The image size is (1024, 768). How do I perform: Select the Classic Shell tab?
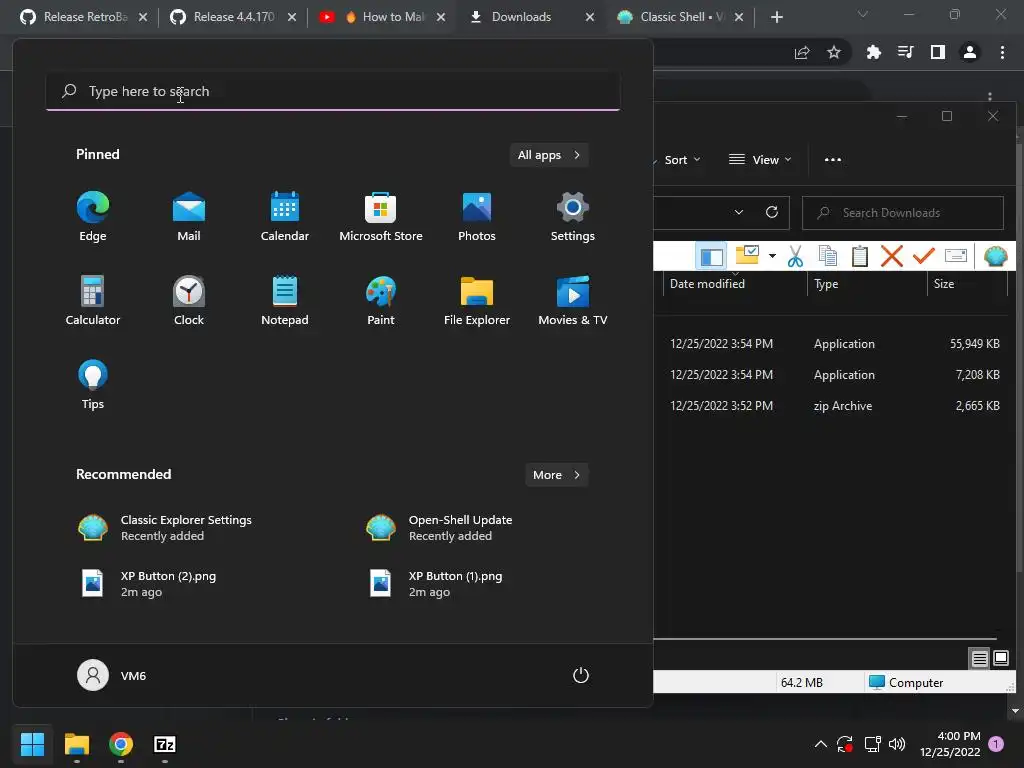coord(680,17)
